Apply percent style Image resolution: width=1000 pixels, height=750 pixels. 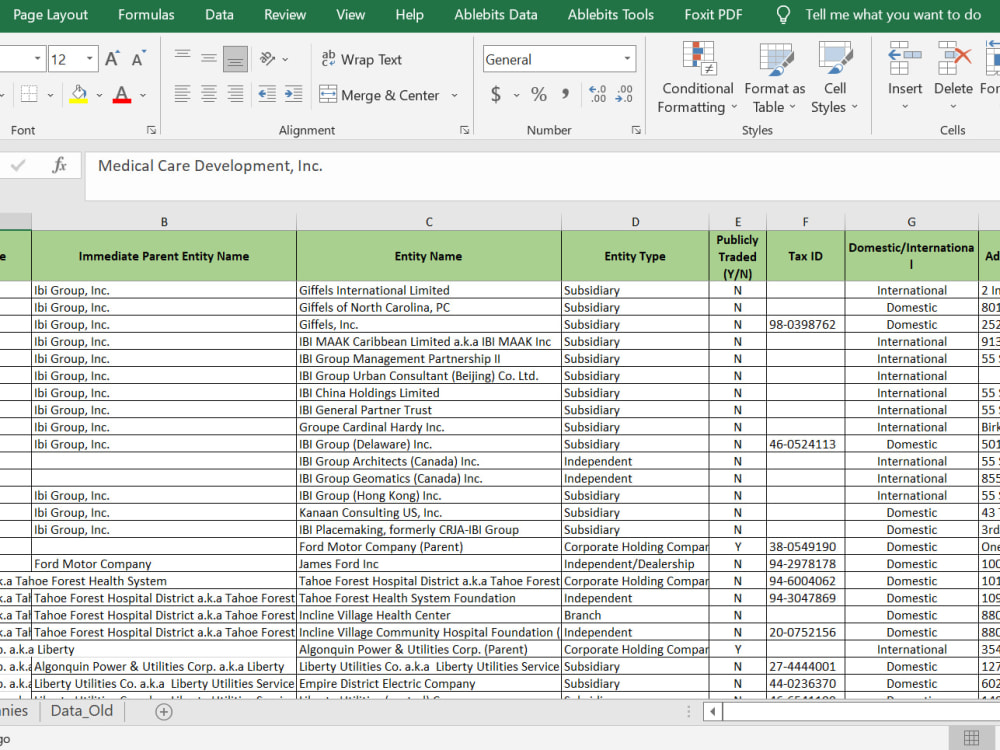pos(539,95)
